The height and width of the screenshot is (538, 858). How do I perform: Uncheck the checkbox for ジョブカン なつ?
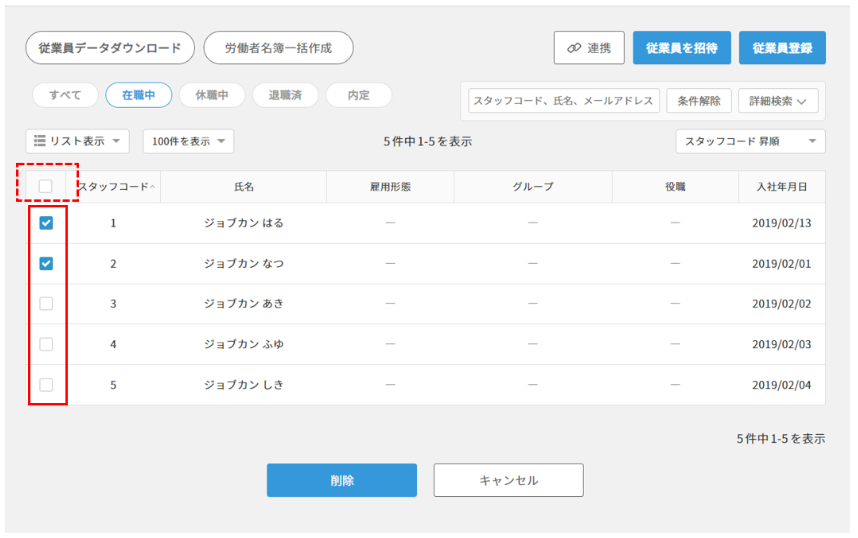click(46, 264)
